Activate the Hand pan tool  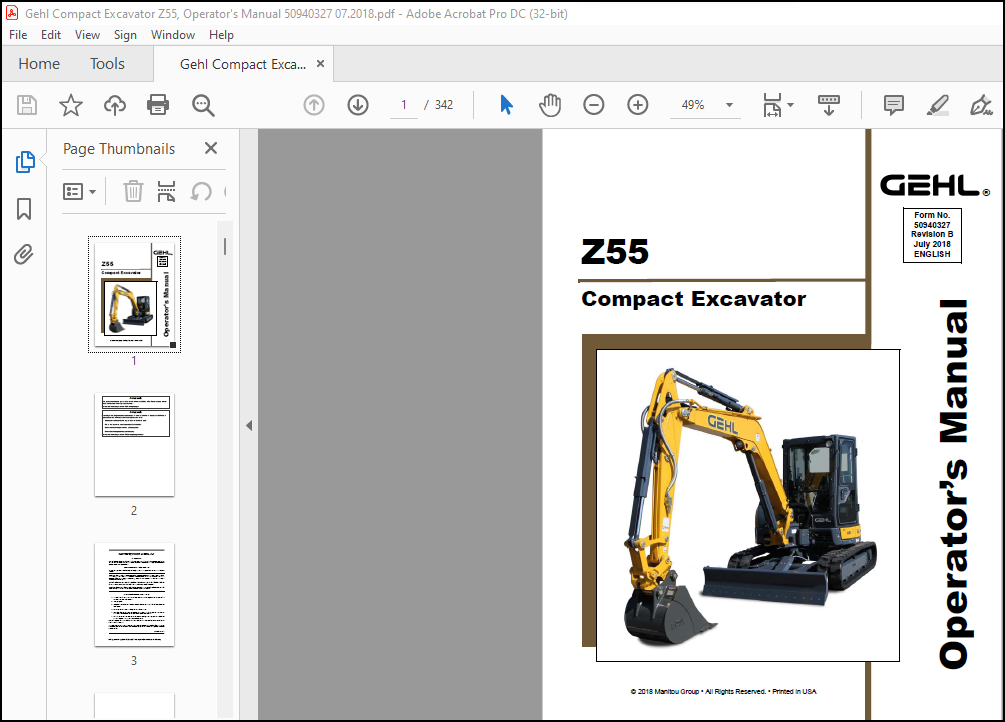(x=550, y=105)
